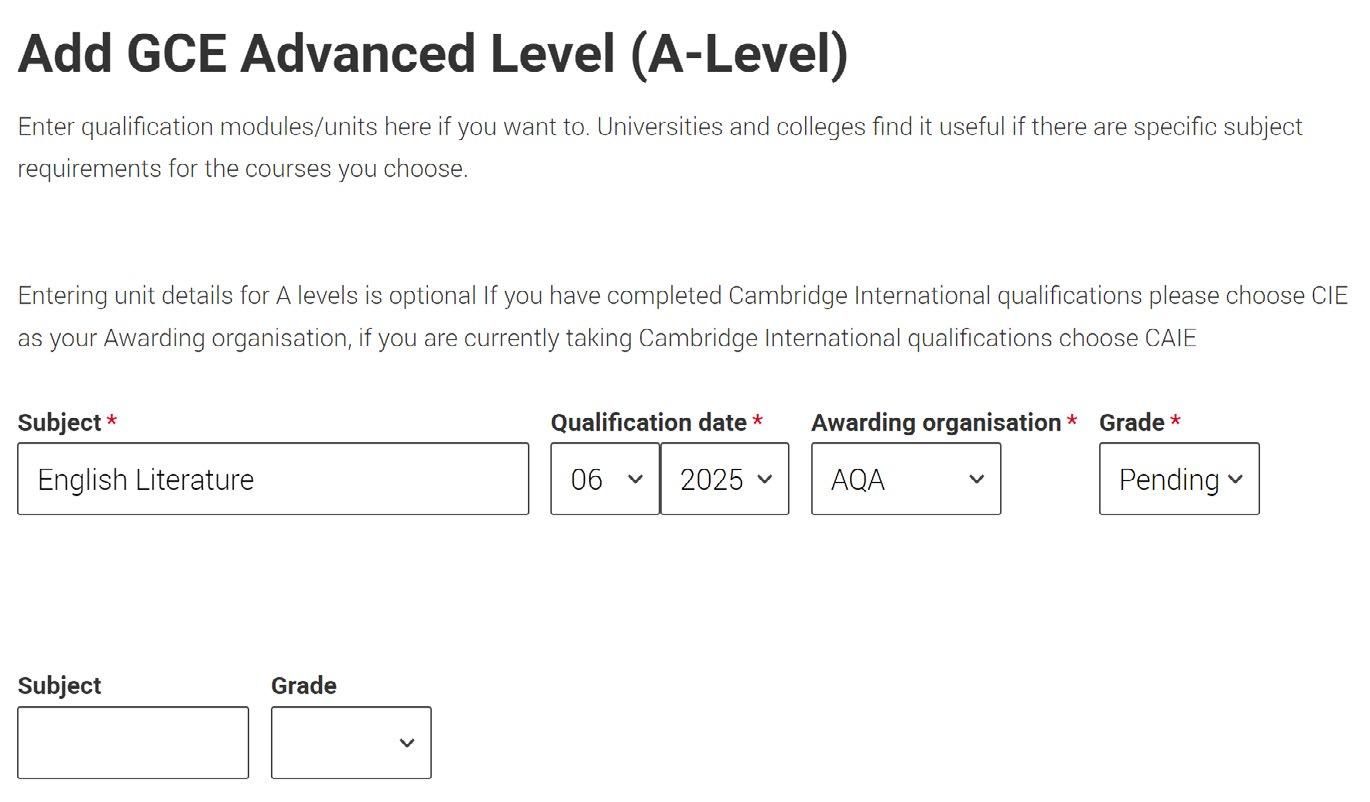The width and height of the screenshot is (1370, 802).
Task: Click the Qualification date label
Action: (x=649, y=423)
